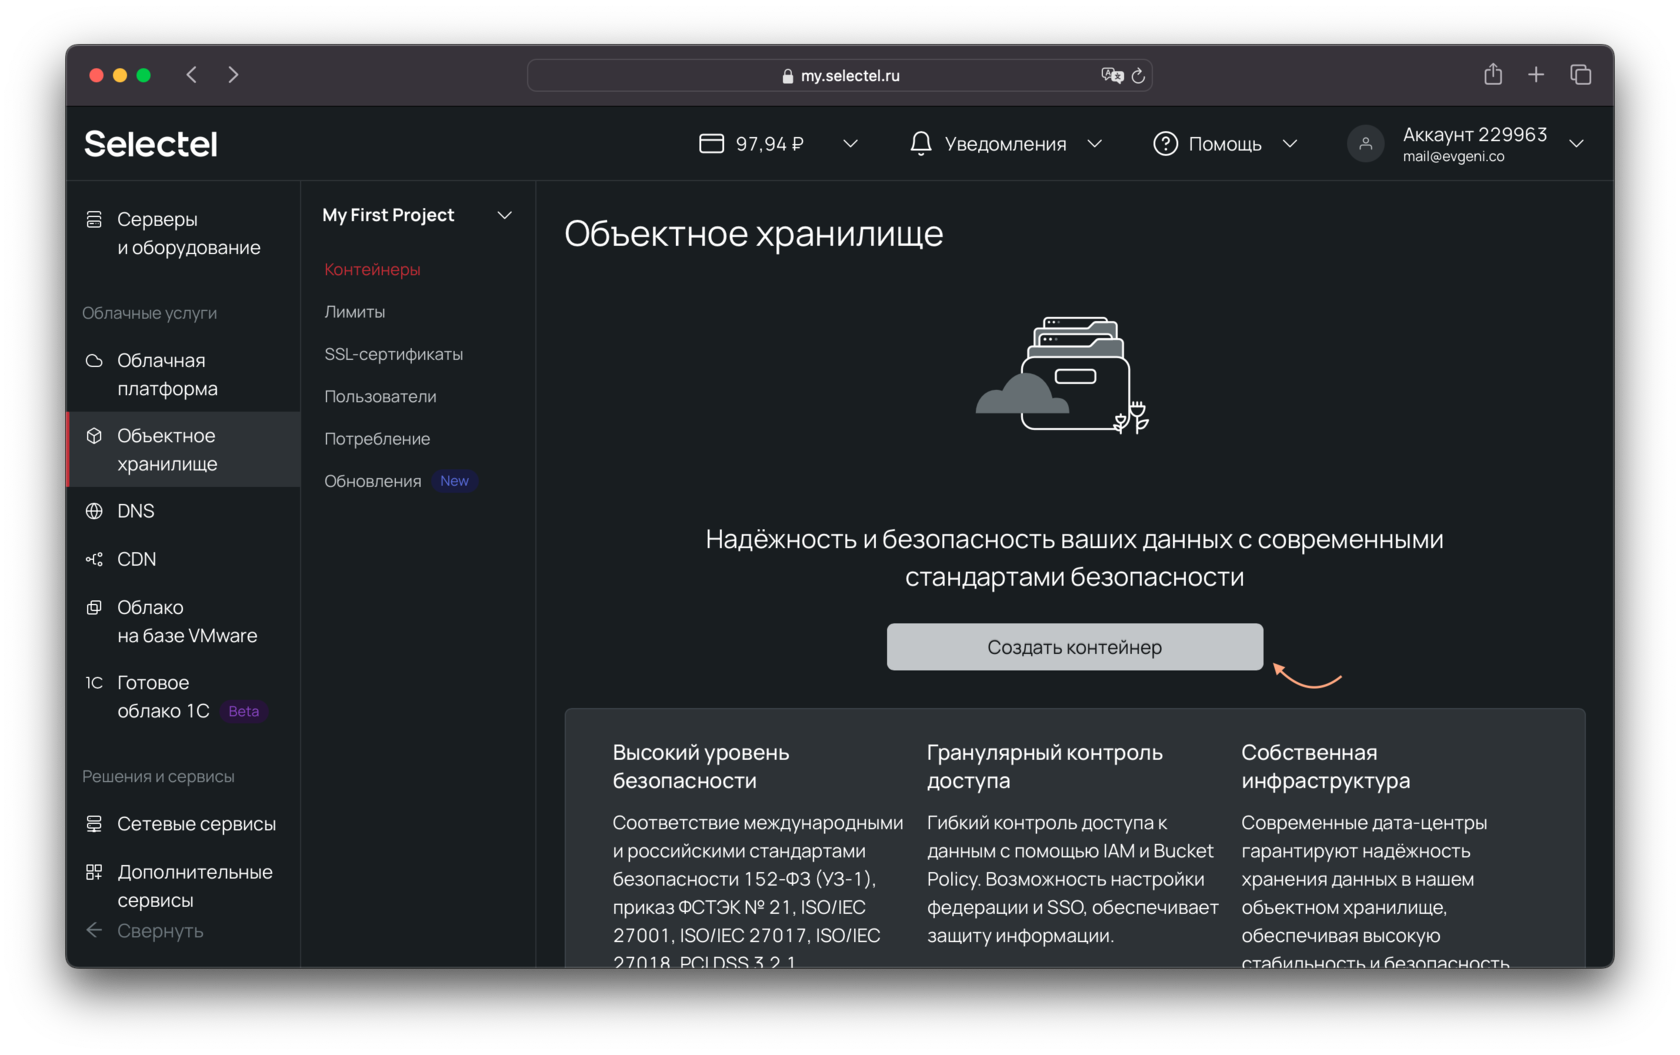Click the DNS globe icon
This screenshot has height=1055, width=1680.
pyautogui.click(x=94, y=511)
